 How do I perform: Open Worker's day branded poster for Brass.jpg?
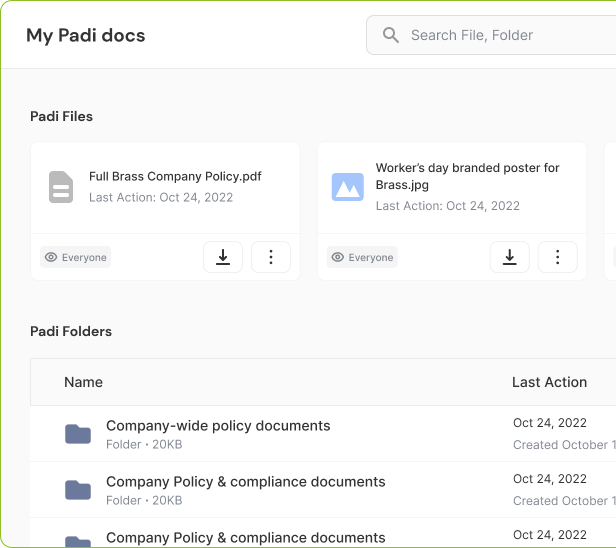467,176
